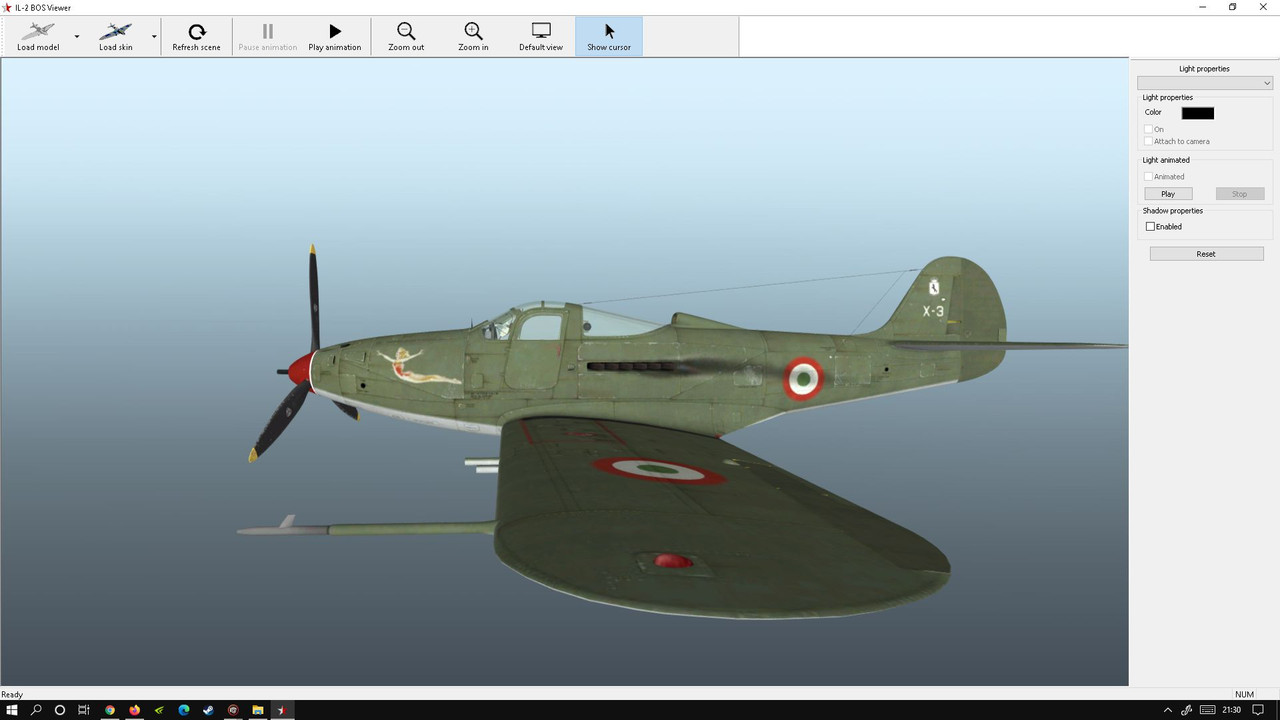1280x720 pixels.
Task: Click the Reset button in the side panel
Action: (x=1206, y=253)
